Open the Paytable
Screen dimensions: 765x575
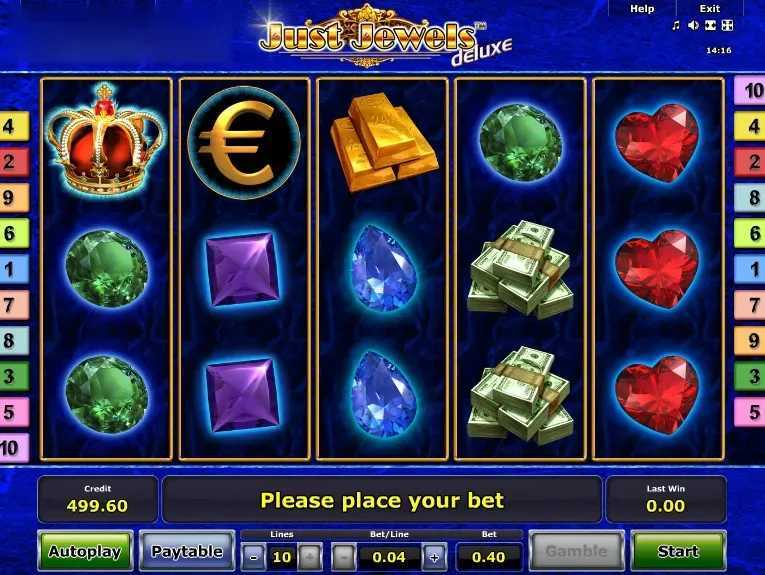click(x=187, y=551)
